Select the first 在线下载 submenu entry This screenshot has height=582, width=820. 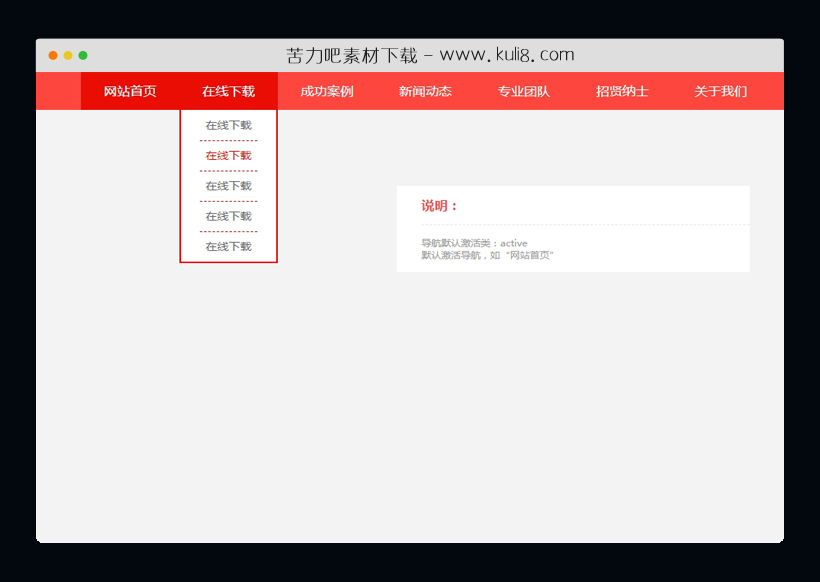(x=228, y=125)
